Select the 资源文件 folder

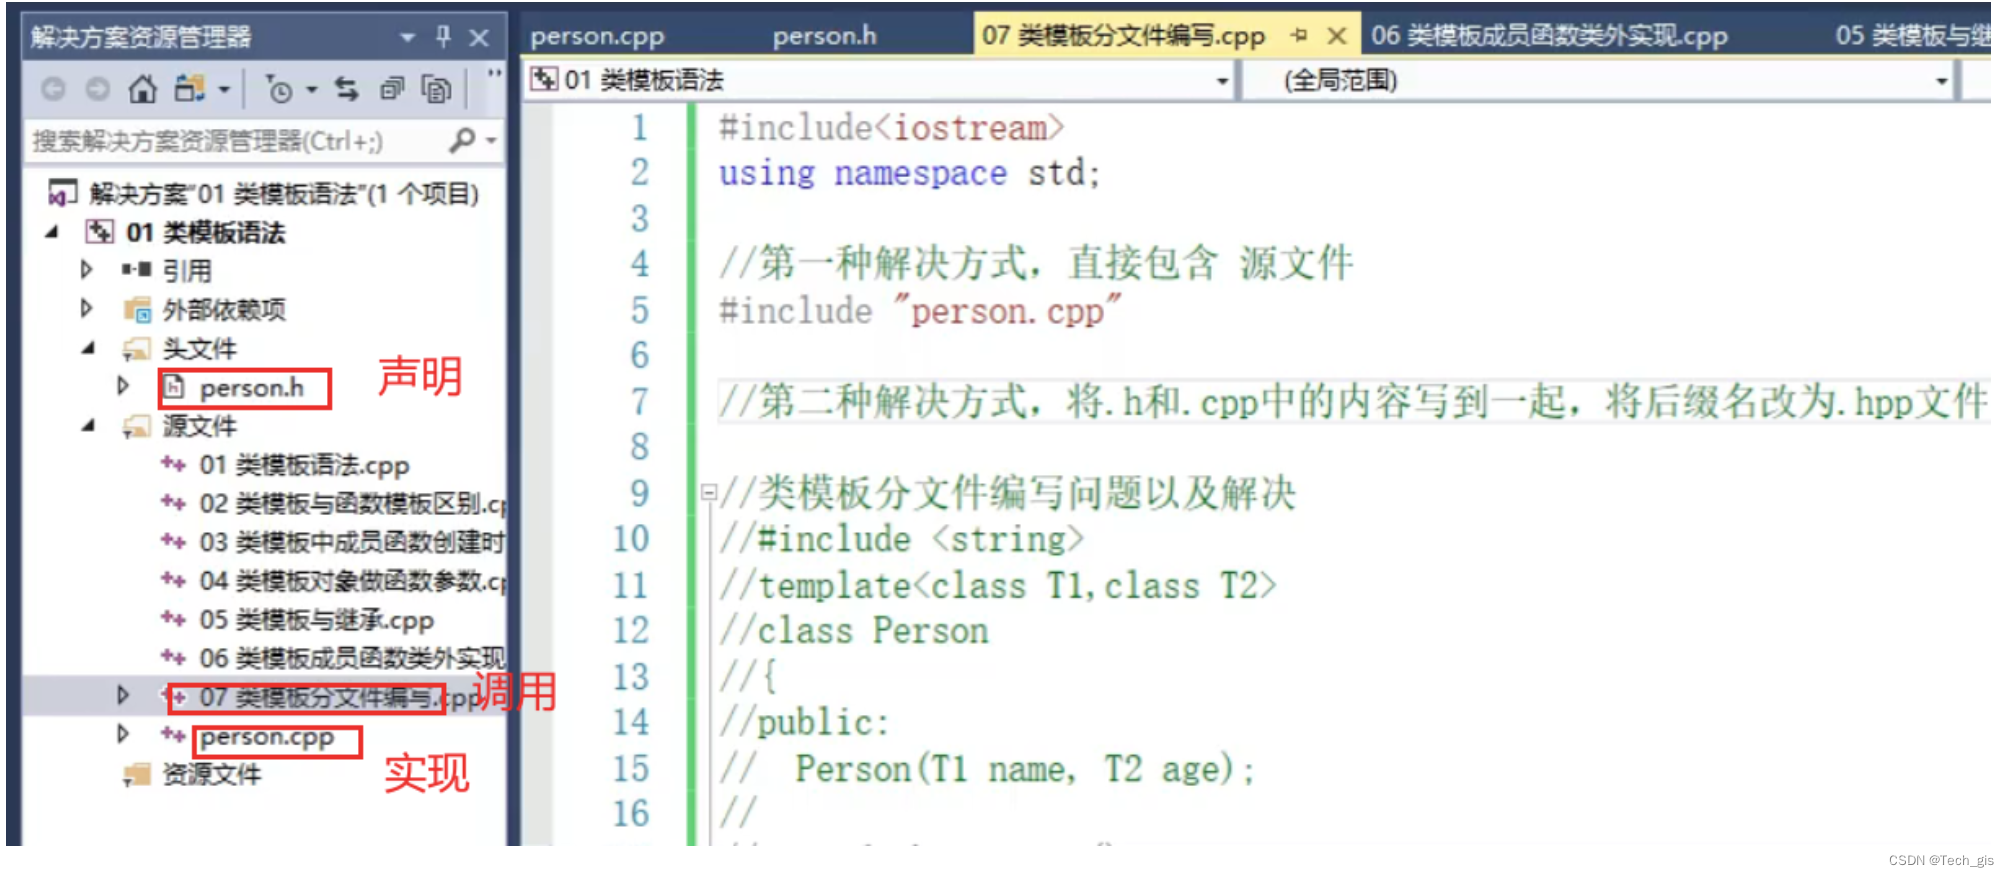[x=212, y=774]
